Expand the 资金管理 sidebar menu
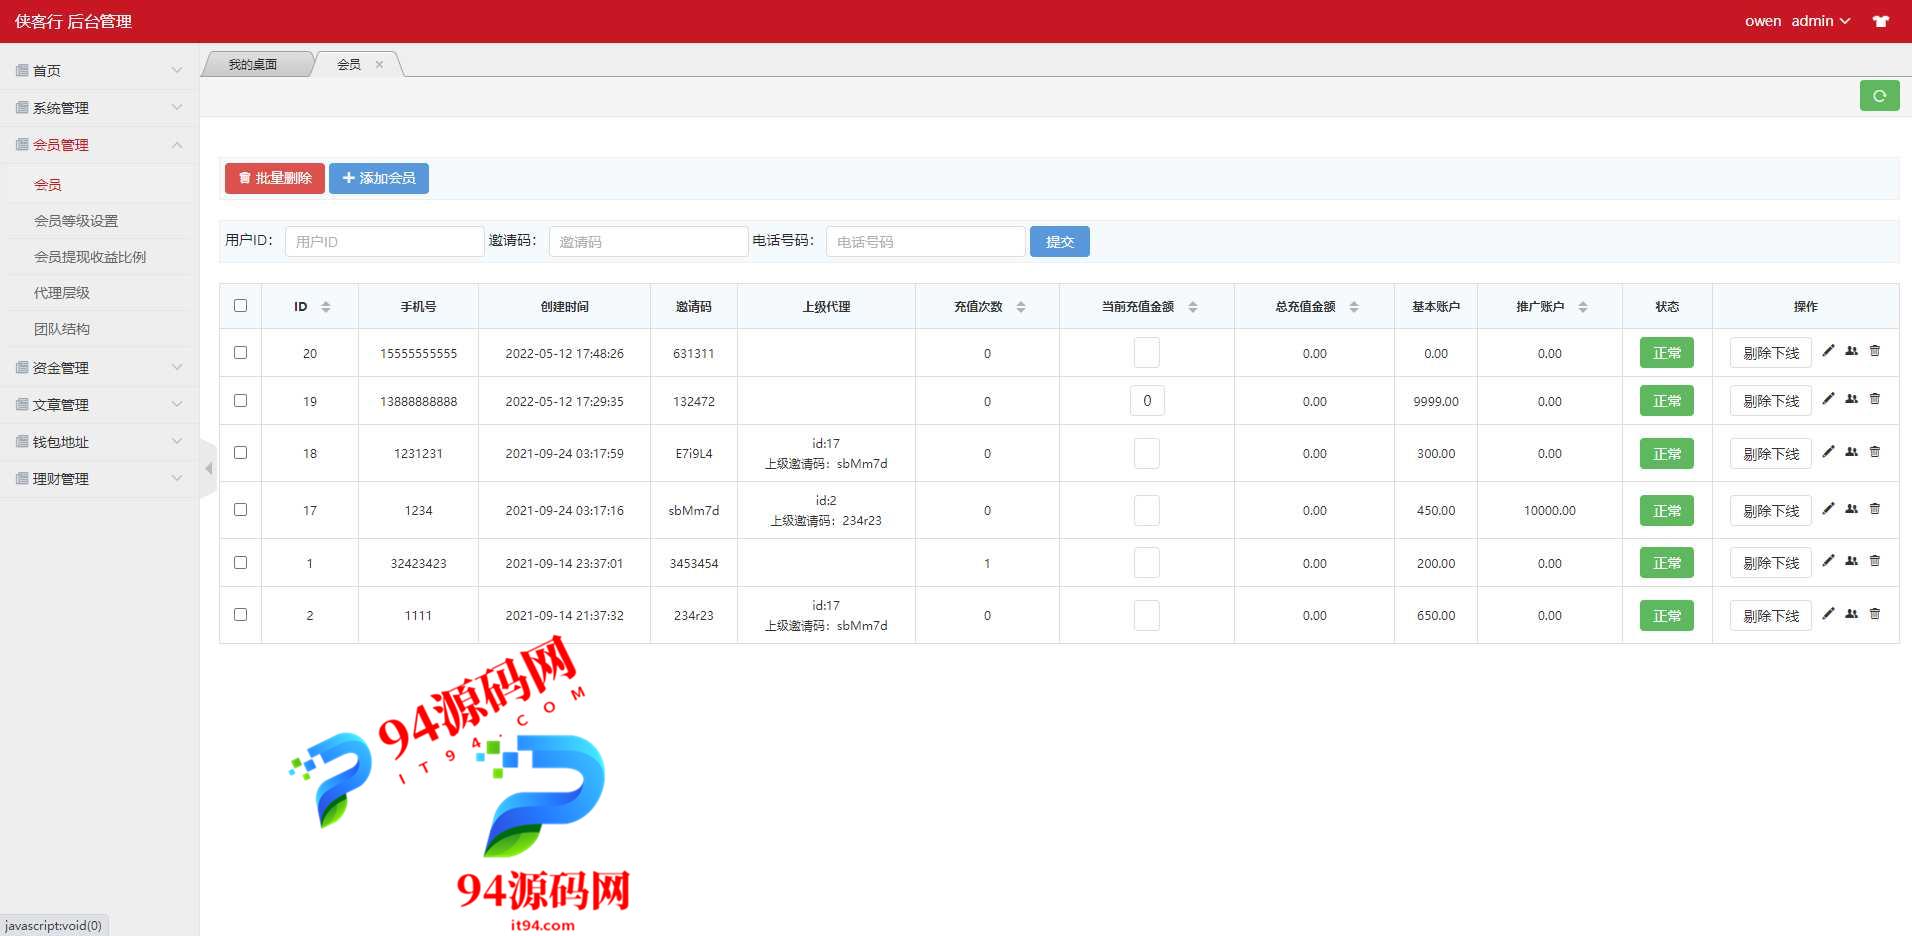The height and width of the screenshot is (936, 1912). pos(99,368)
